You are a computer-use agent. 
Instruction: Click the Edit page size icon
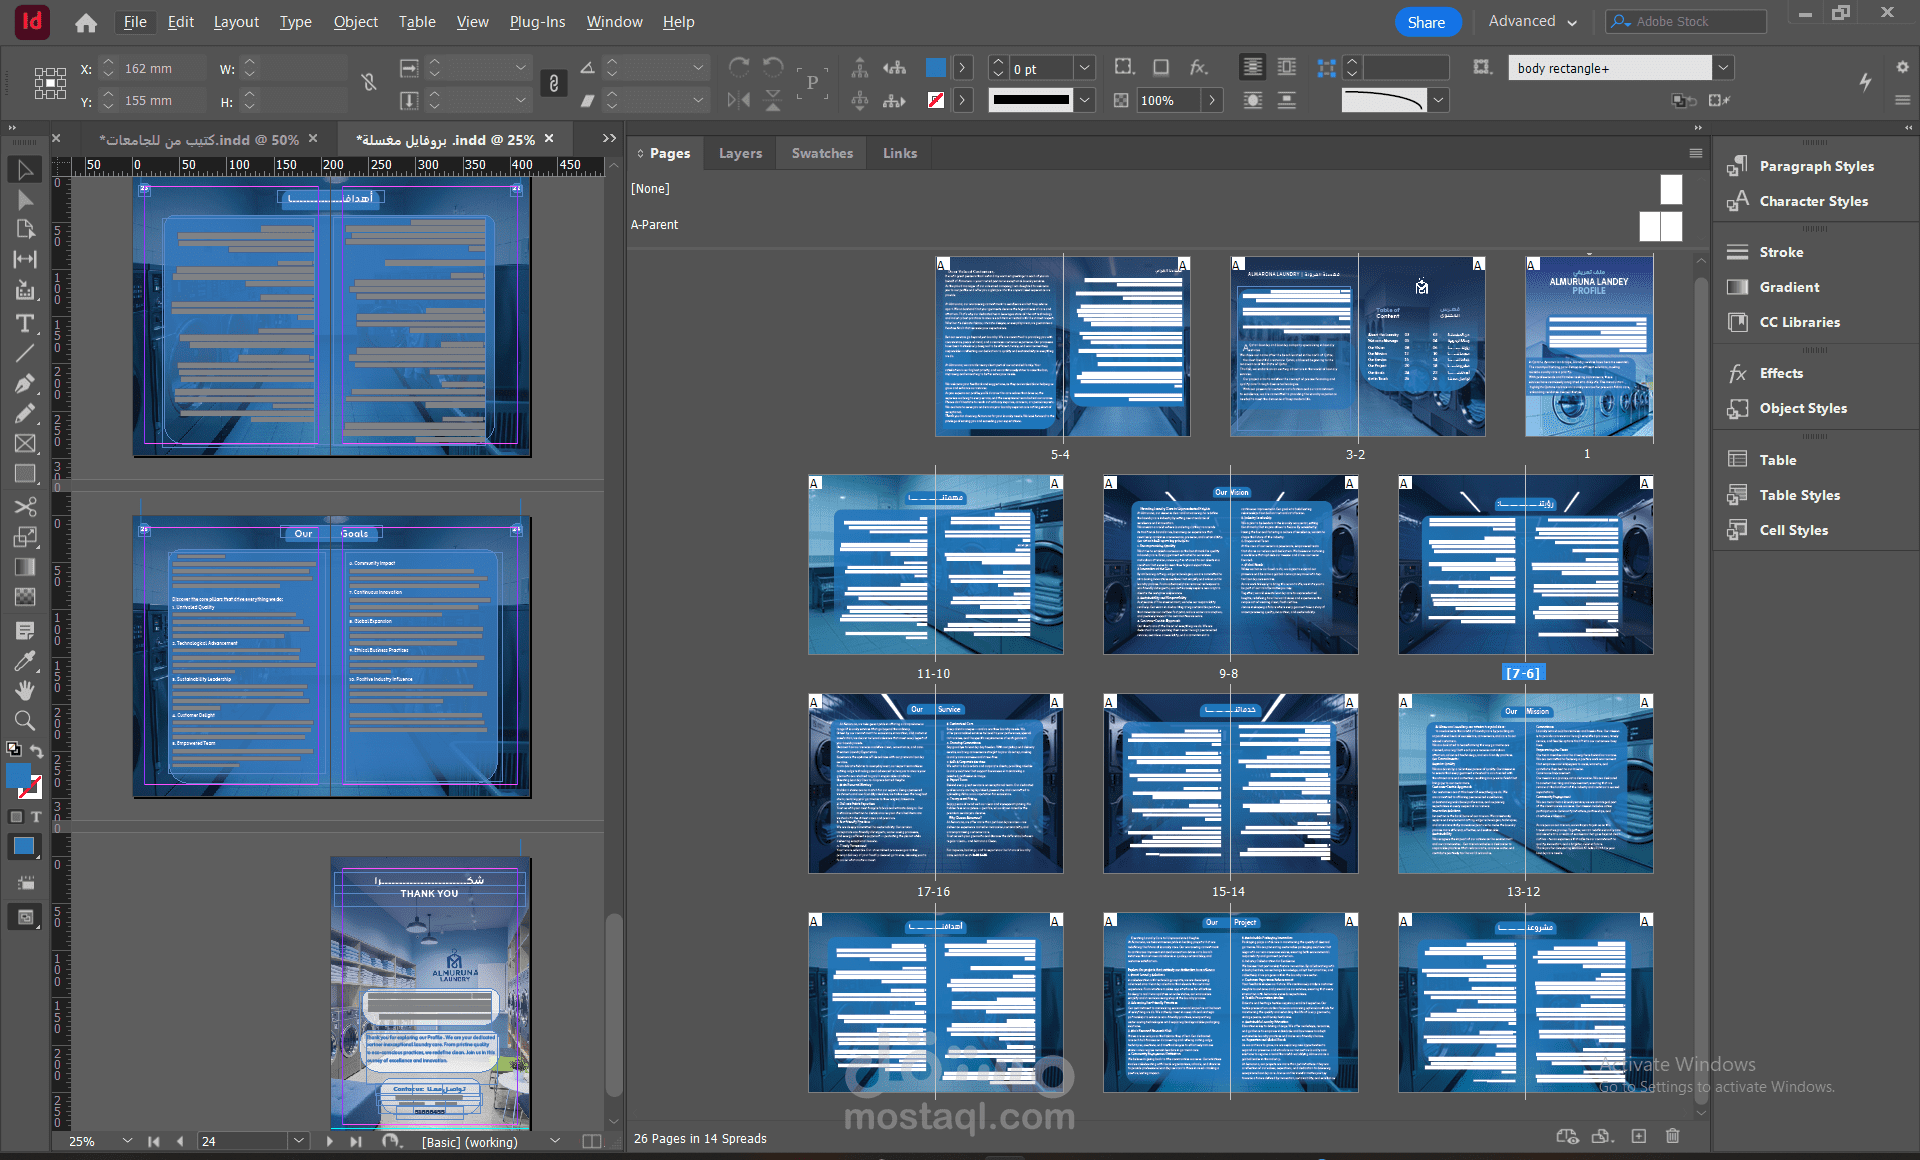click(1603, 1136)
